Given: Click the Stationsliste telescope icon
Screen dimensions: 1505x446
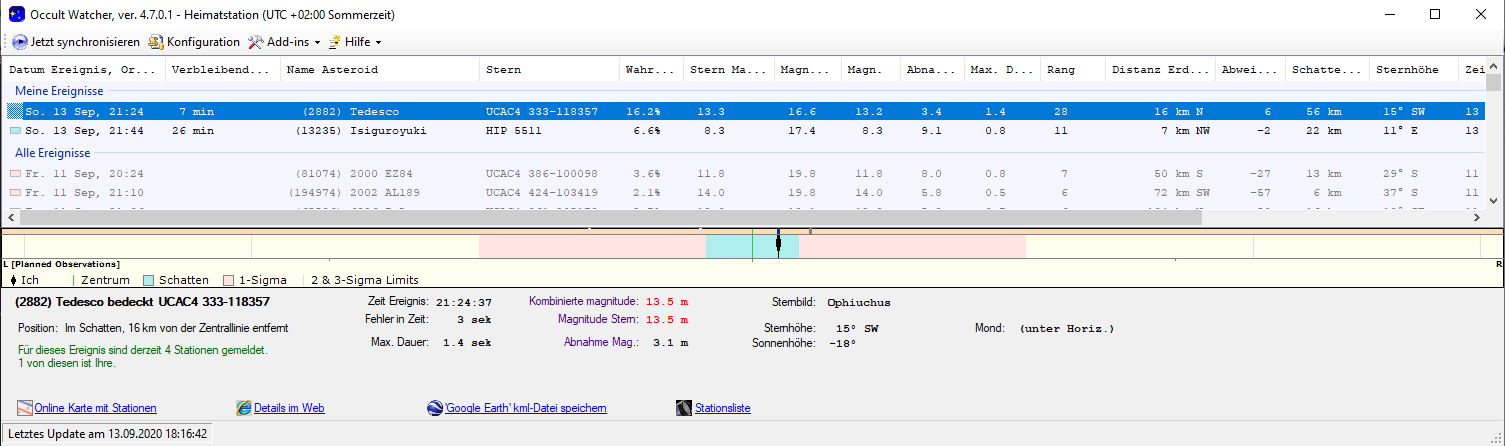Looking at the screenshot, I should pyautogui.click(x=684, y=408).
